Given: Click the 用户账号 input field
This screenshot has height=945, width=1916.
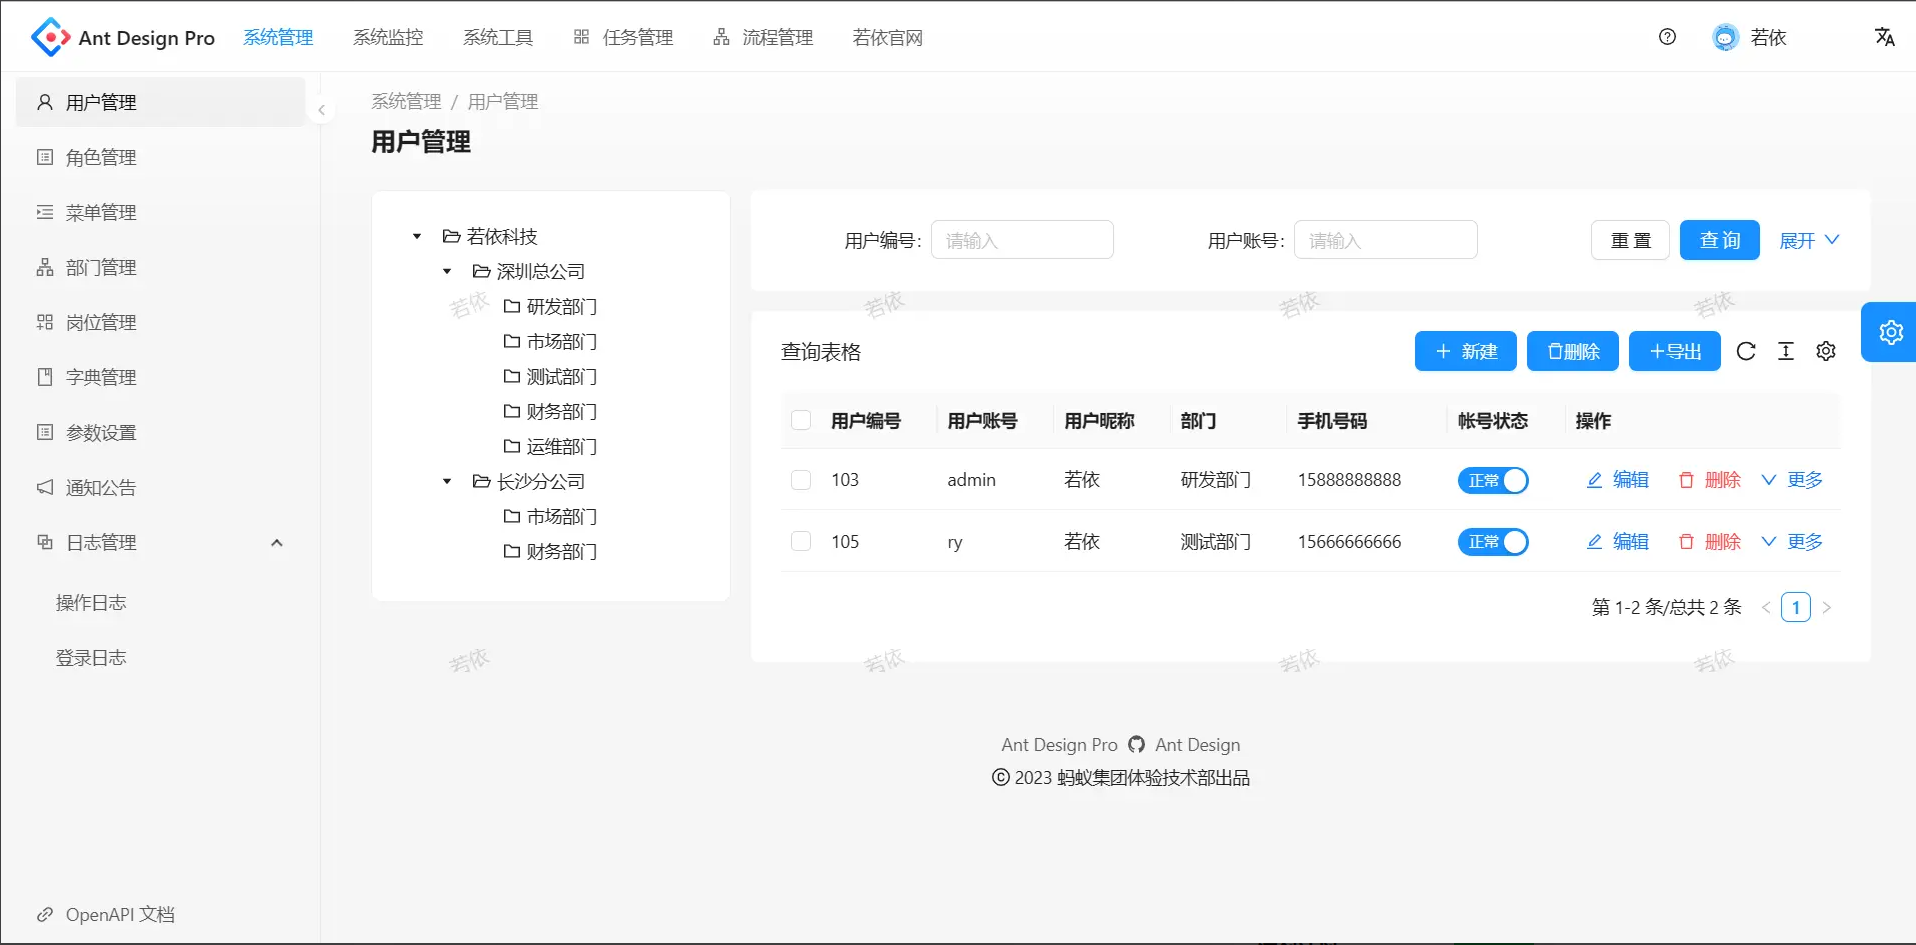Looking at the screenshot, I should [1386, 240].
